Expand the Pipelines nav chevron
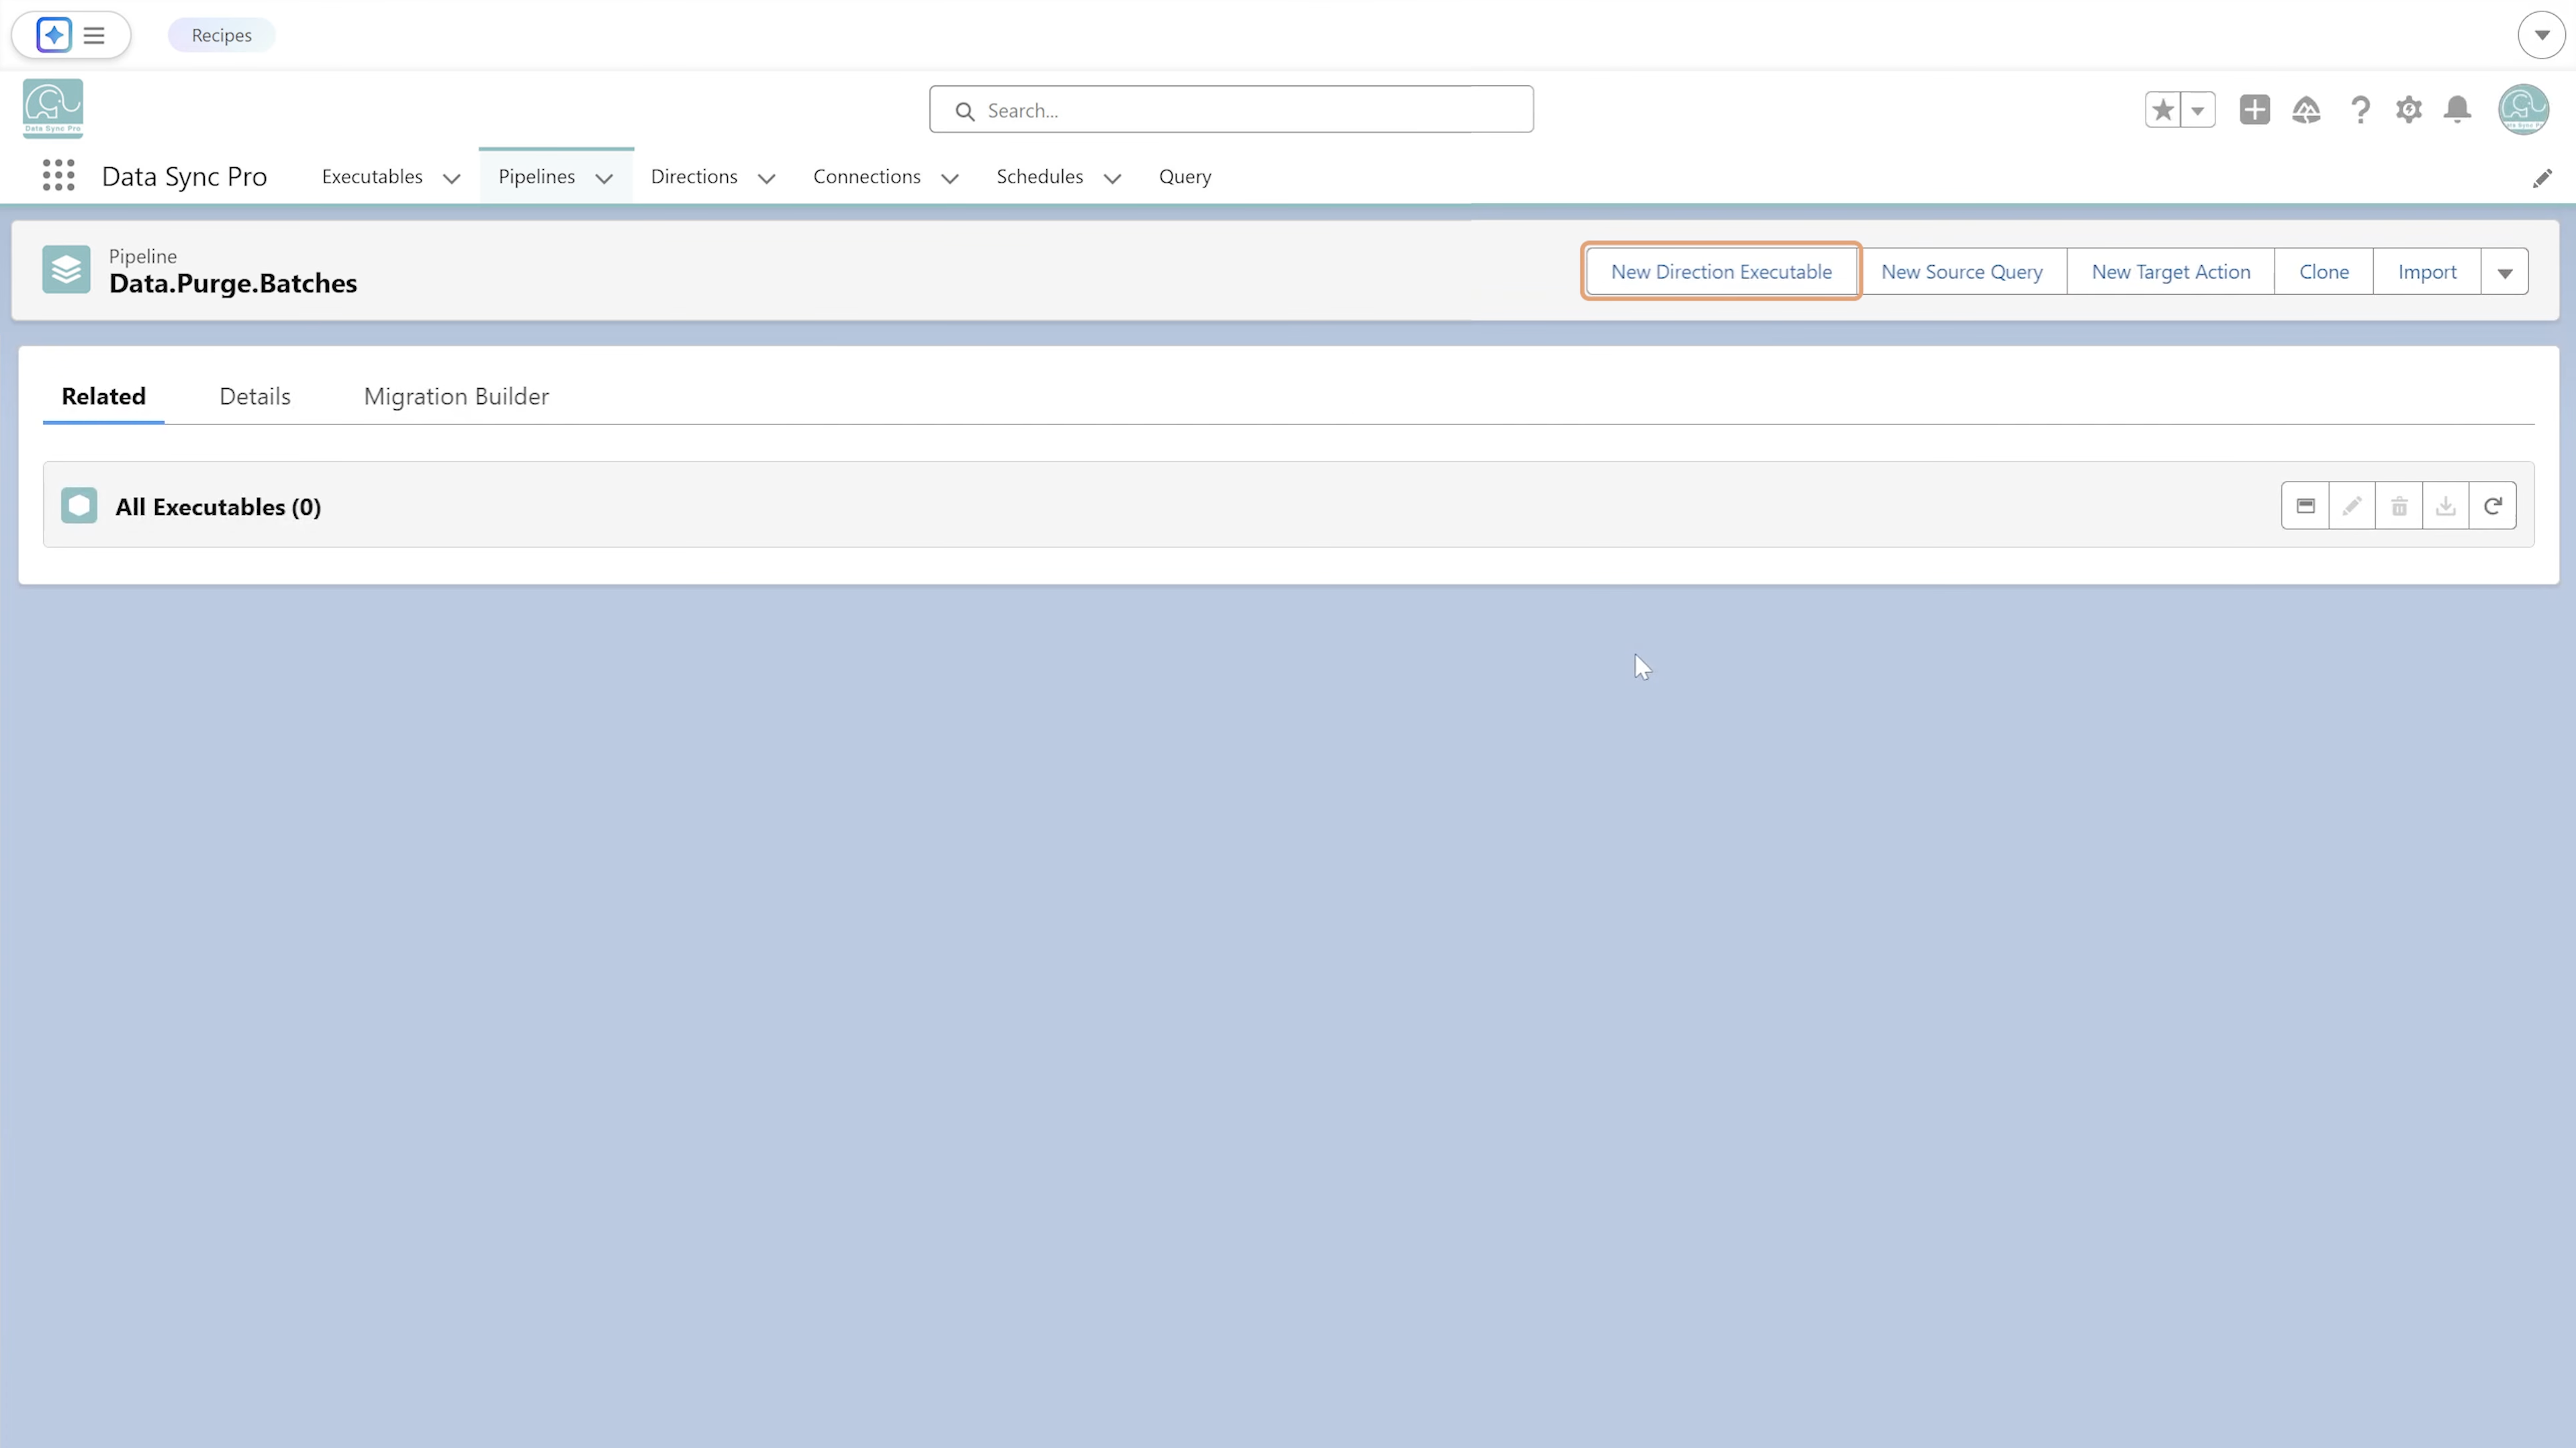 tap(604, 178)
